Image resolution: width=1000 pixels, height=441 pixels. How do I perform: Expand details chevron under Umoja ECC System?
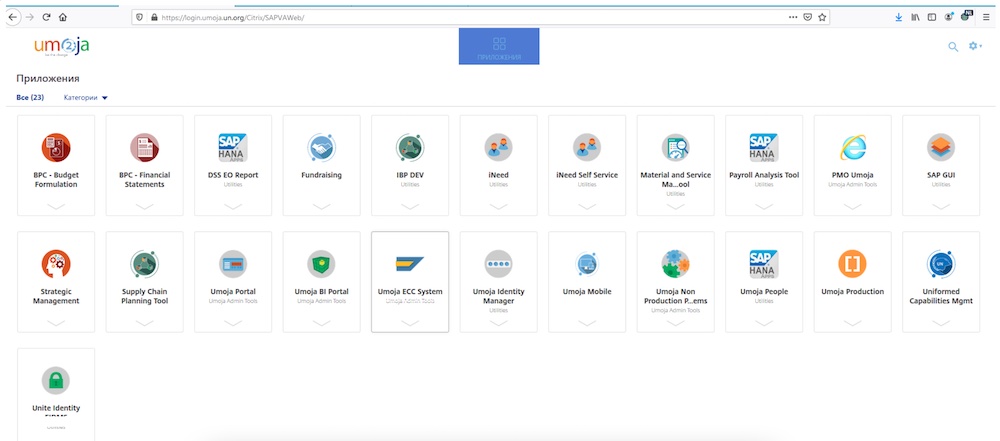[x=410, y=323]
